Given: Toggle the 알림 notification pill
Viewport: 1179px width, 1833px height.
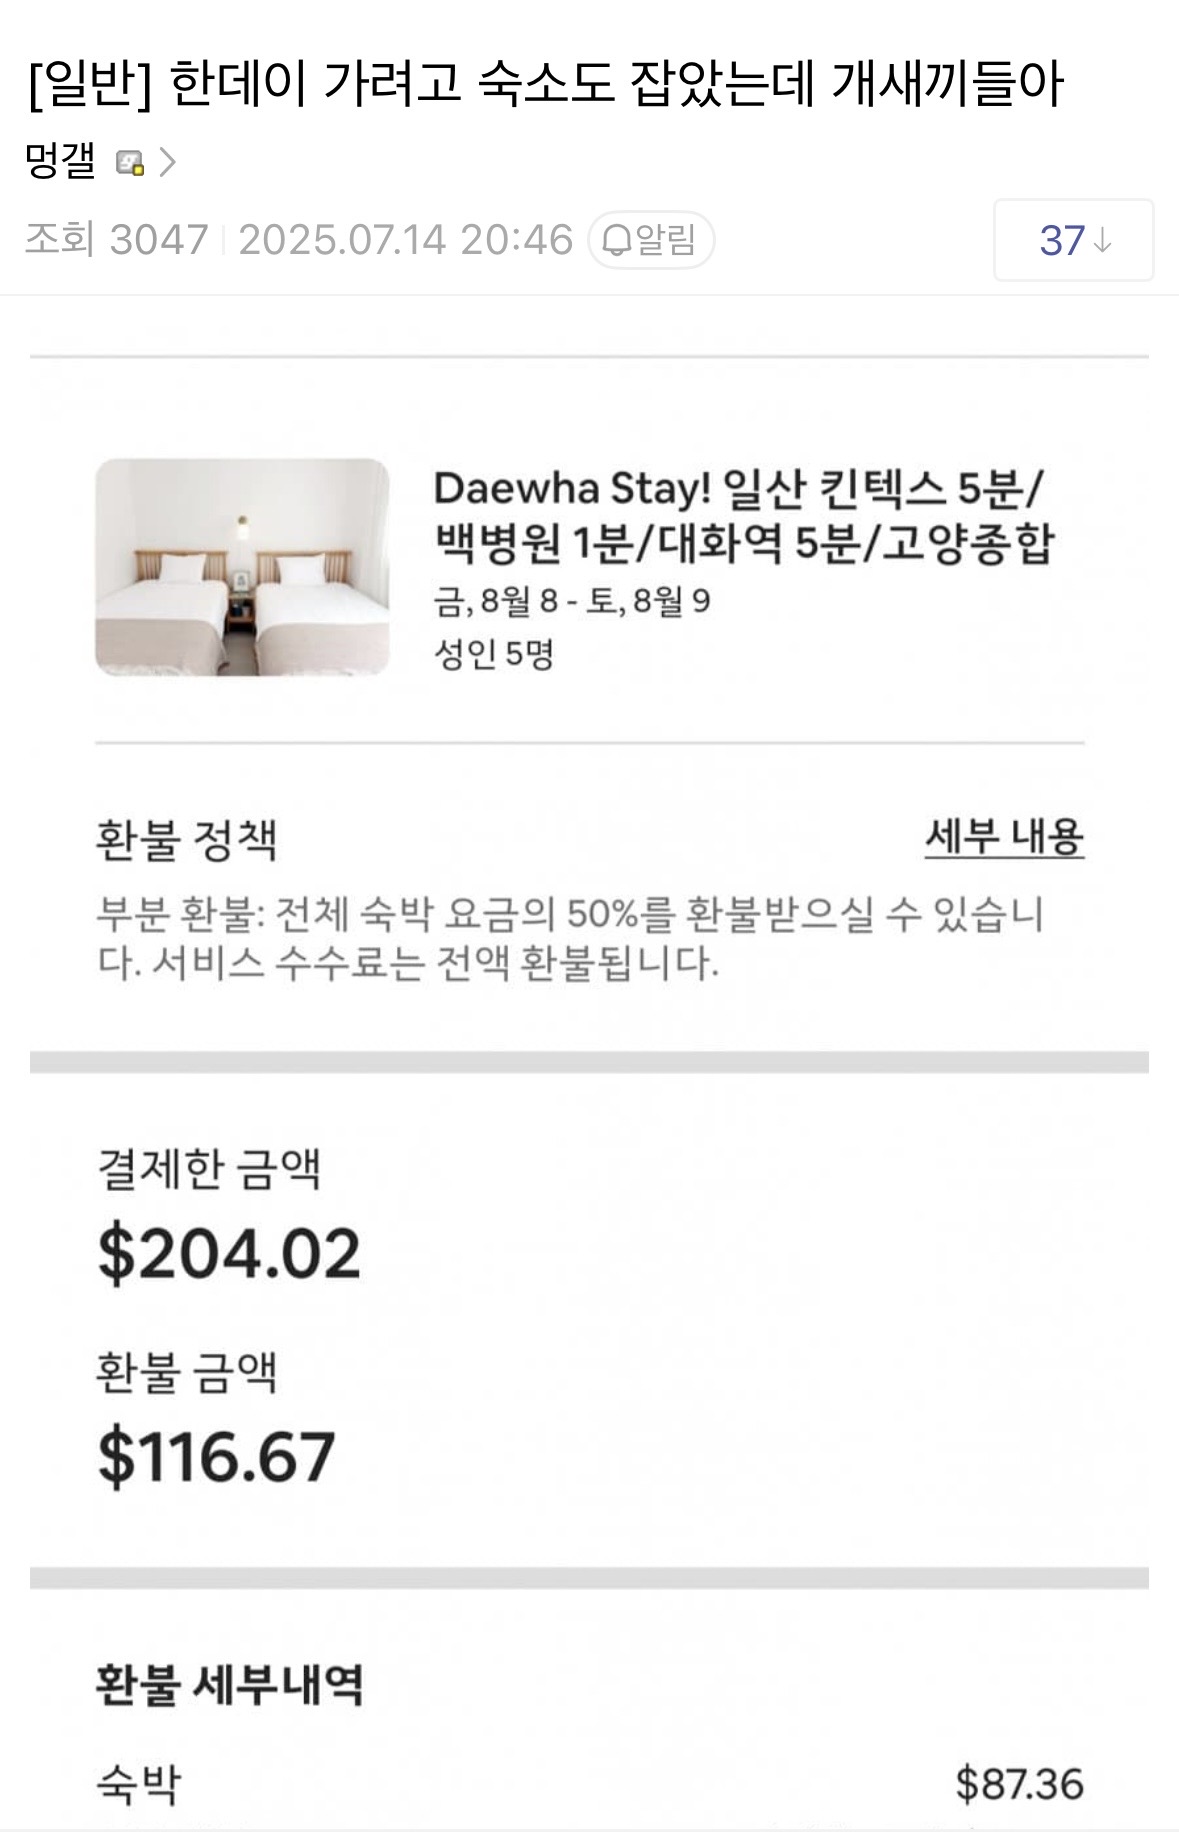Looking at the screenshot, I should (651, 240).
